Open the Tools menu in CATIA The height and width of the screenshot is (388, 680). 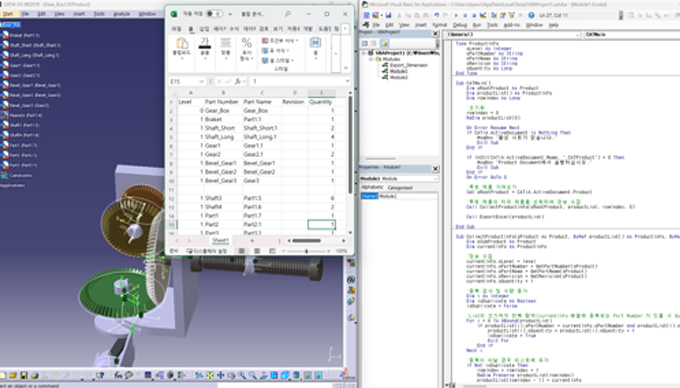coord(99,14)
